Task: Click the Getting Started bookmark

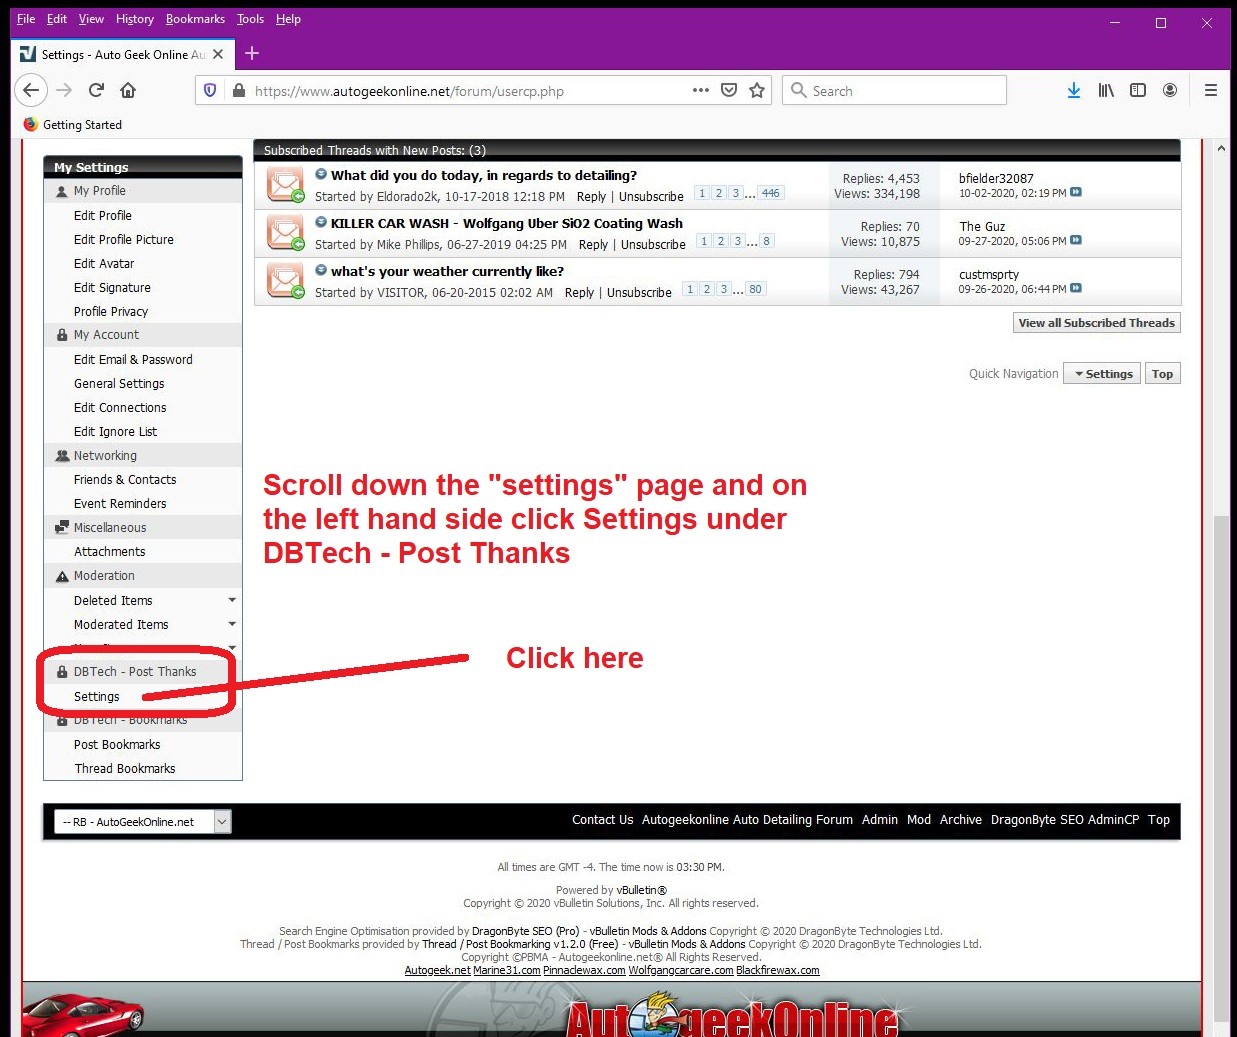Action: point(72,125)
